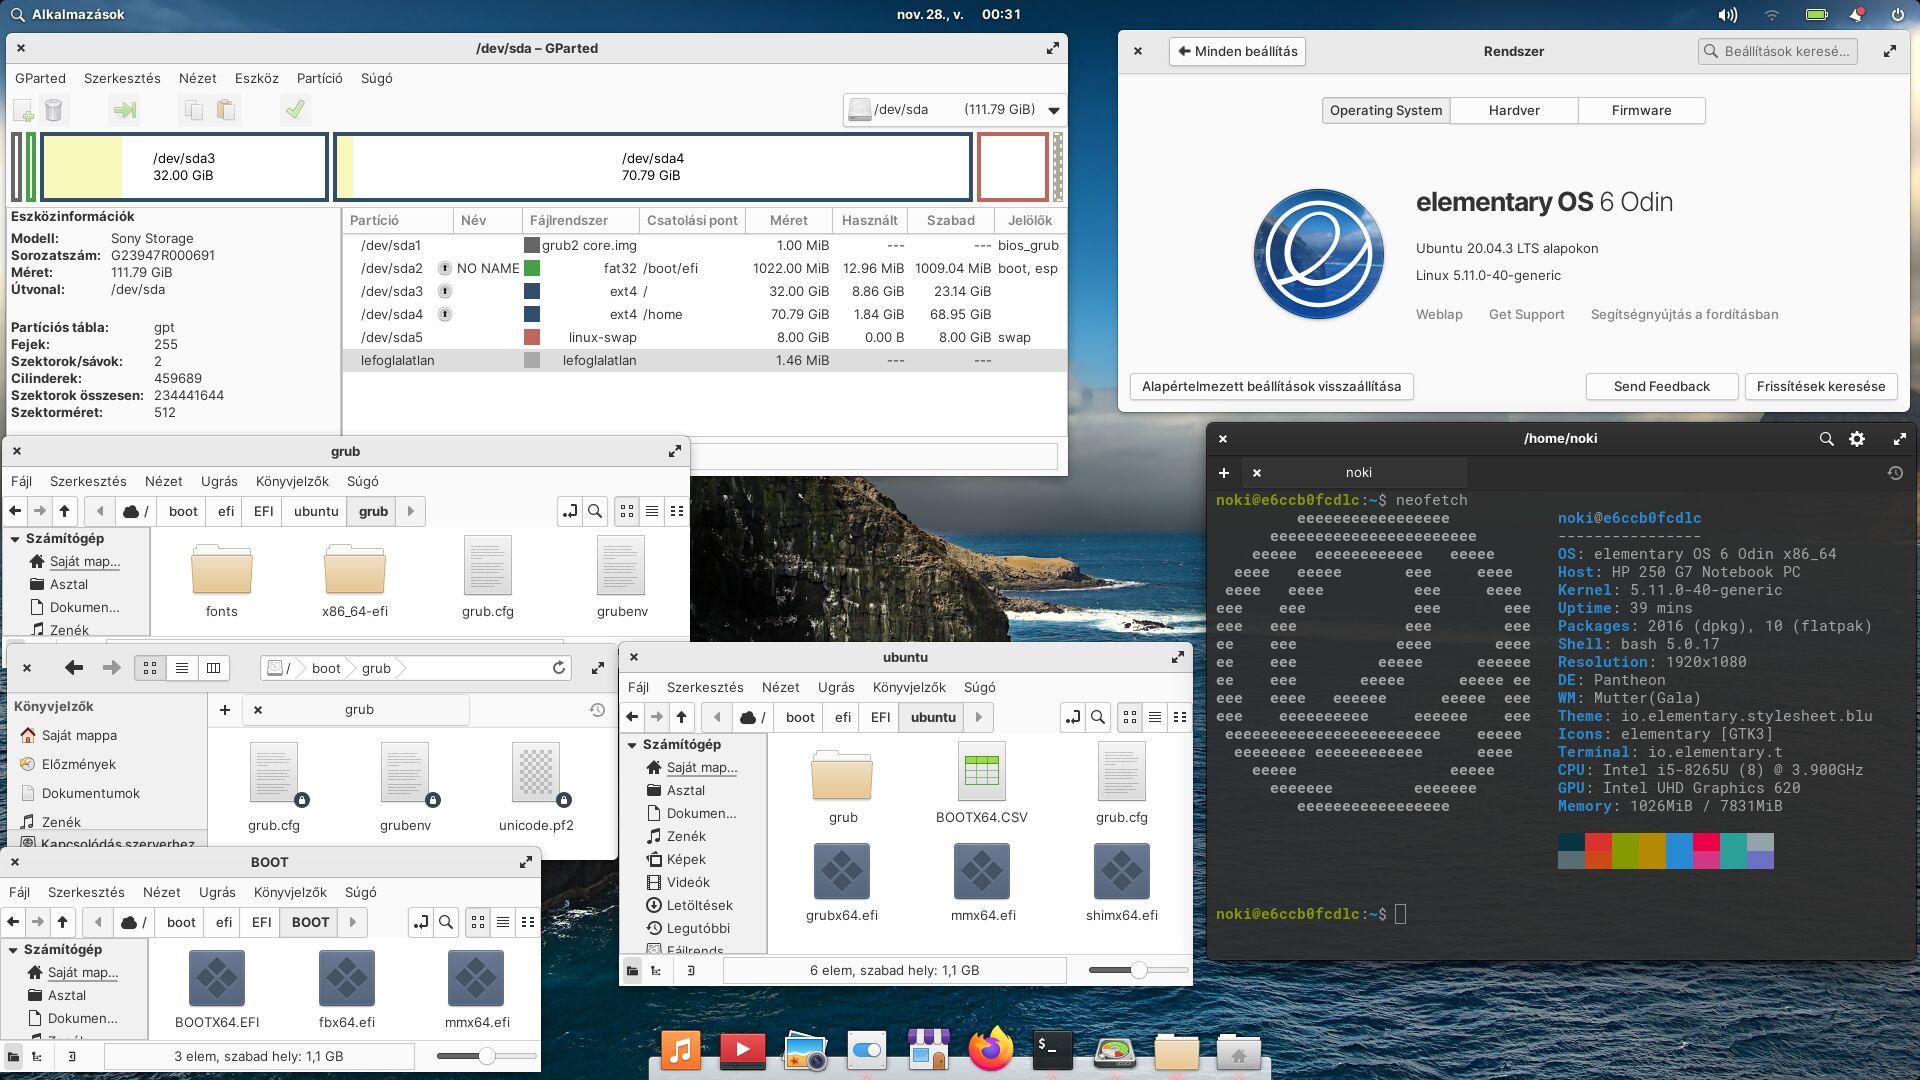Adjust the zoom slider in ubuntu window
This screenshot has width=1920, height=1080.
coord(1138,970)
